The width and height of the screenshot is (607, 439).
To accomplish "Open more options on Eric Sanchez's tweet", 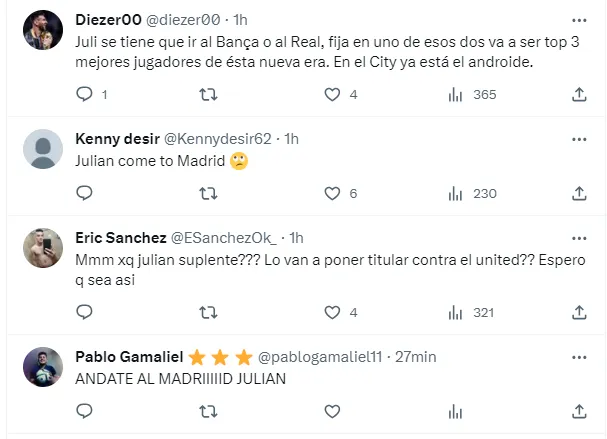I will pyautogui.click(x=579, y=237).
